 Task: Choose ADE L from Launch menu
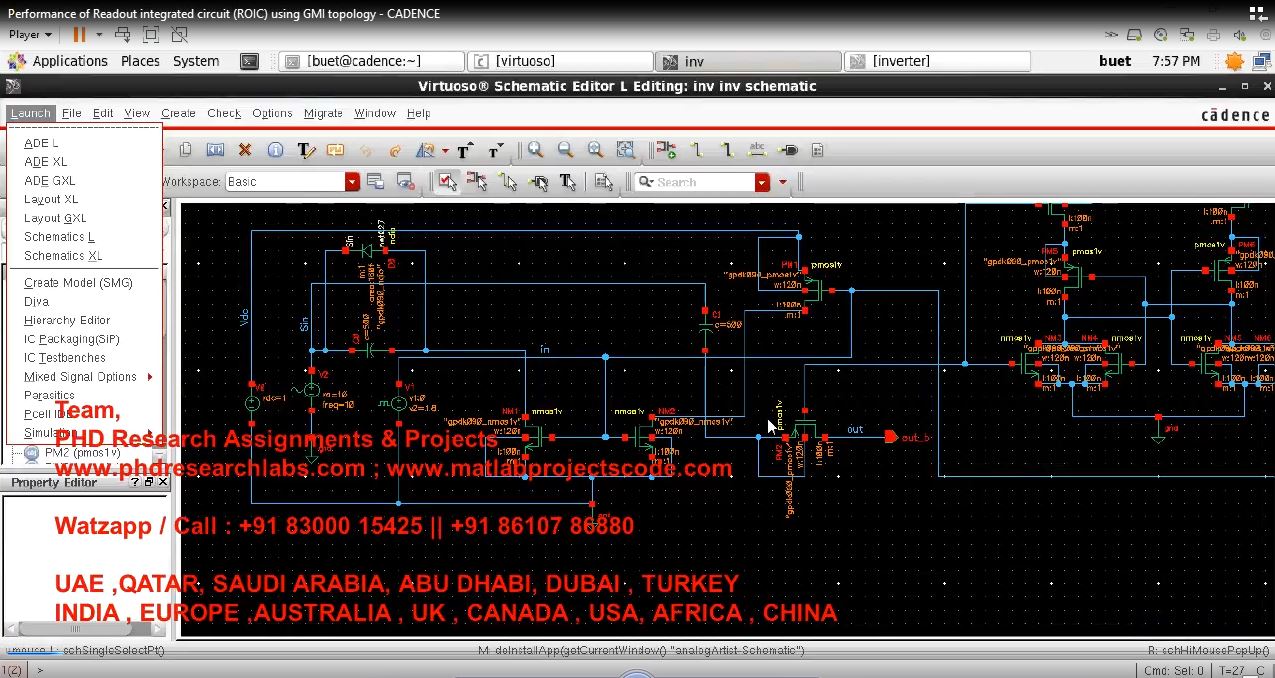click(x=41, y=143)
